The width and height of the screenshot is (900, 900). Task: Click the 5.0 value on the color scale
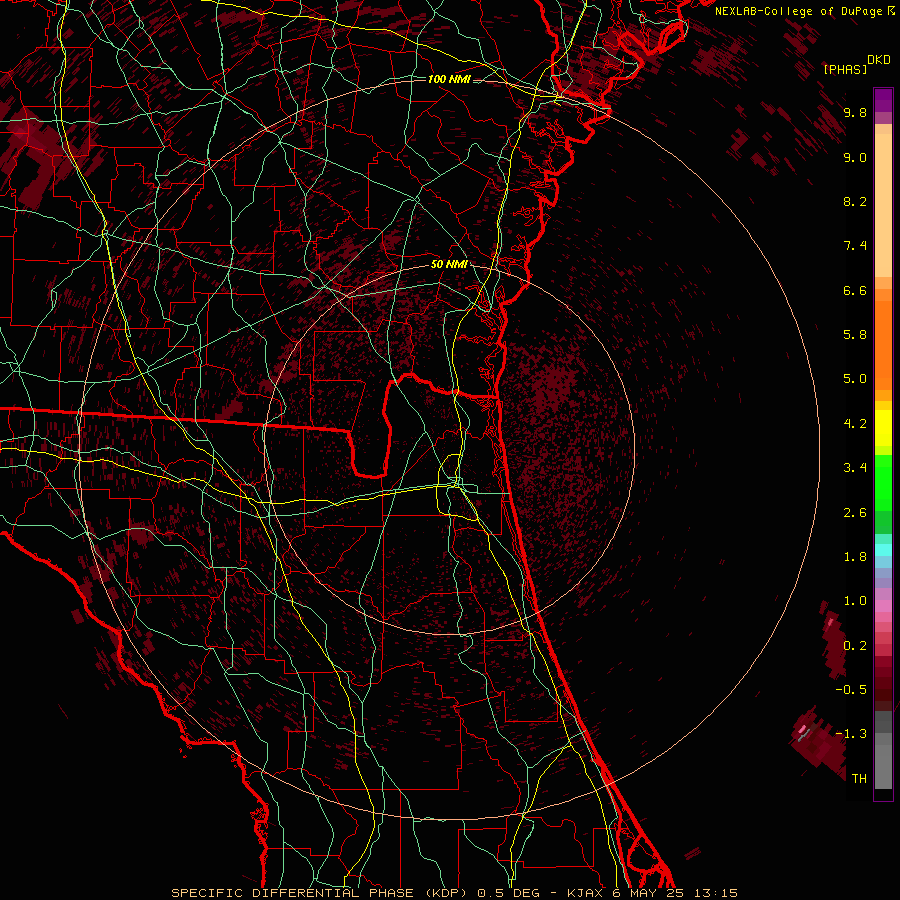(x=855, y=379)
